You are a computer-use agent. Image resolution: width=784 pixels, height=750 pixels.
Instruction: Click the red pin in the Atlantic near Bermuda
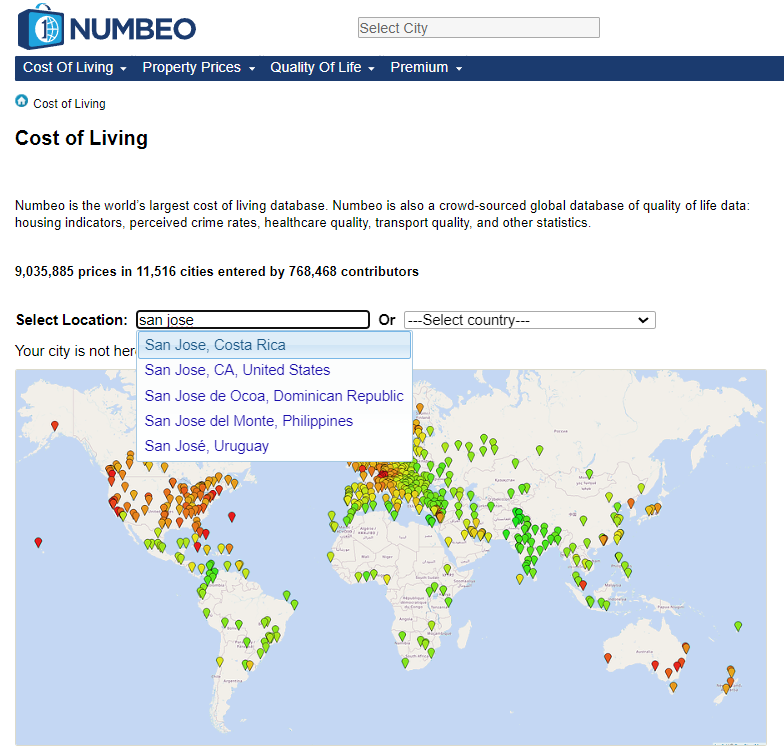[x=232, y=516]
